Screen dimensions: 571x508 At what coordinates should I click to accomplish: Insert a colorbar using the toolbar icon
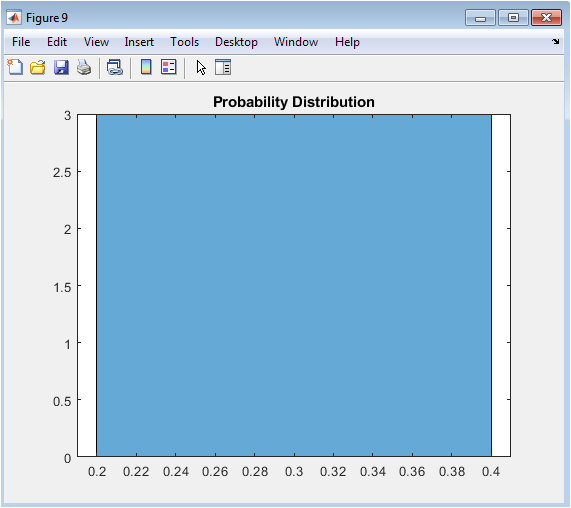(146, 67)
